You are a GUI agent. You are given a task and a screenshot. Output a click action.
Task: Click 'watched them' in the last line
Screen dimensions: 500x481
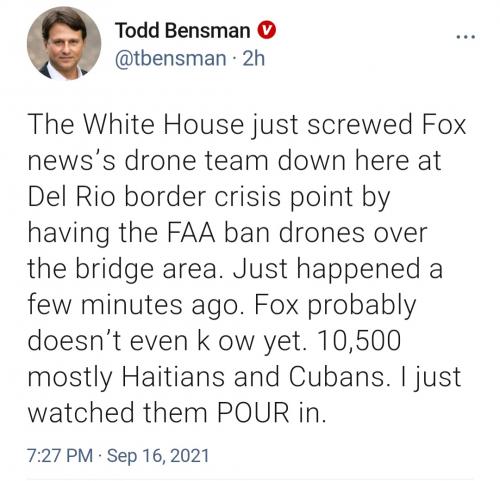[118, 413]
